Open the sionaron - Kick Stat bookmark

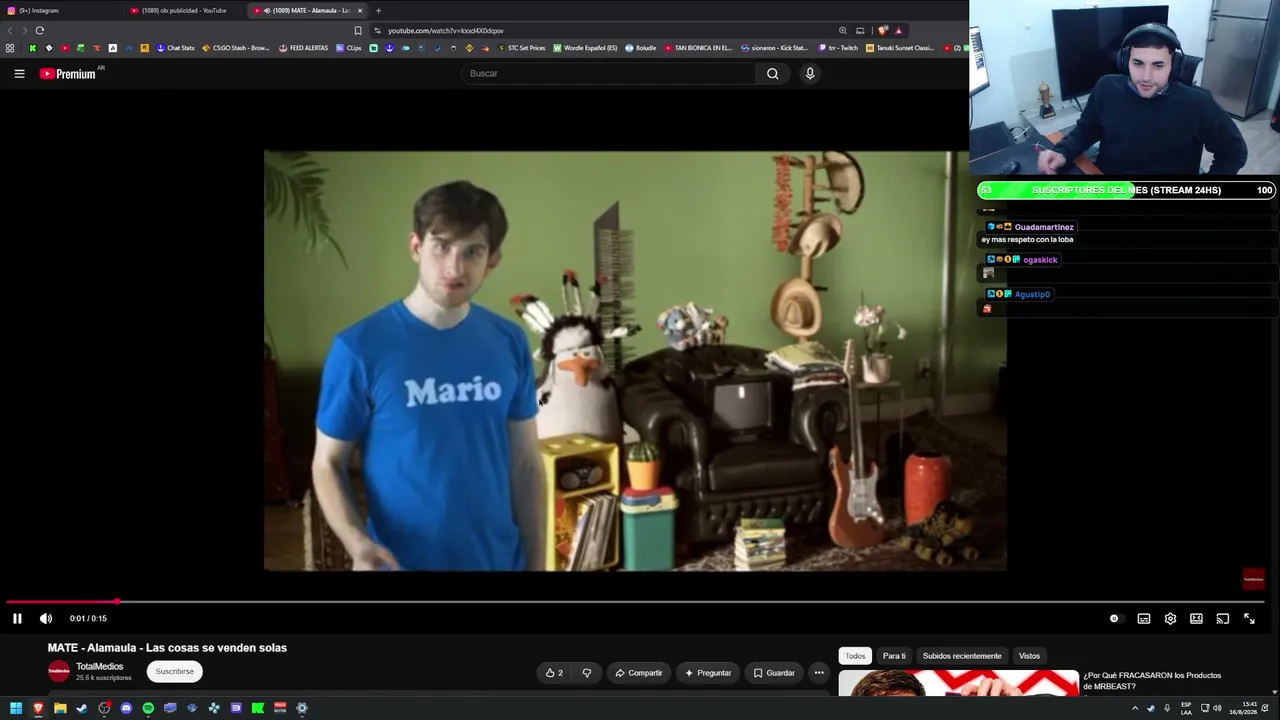point(775,48)
